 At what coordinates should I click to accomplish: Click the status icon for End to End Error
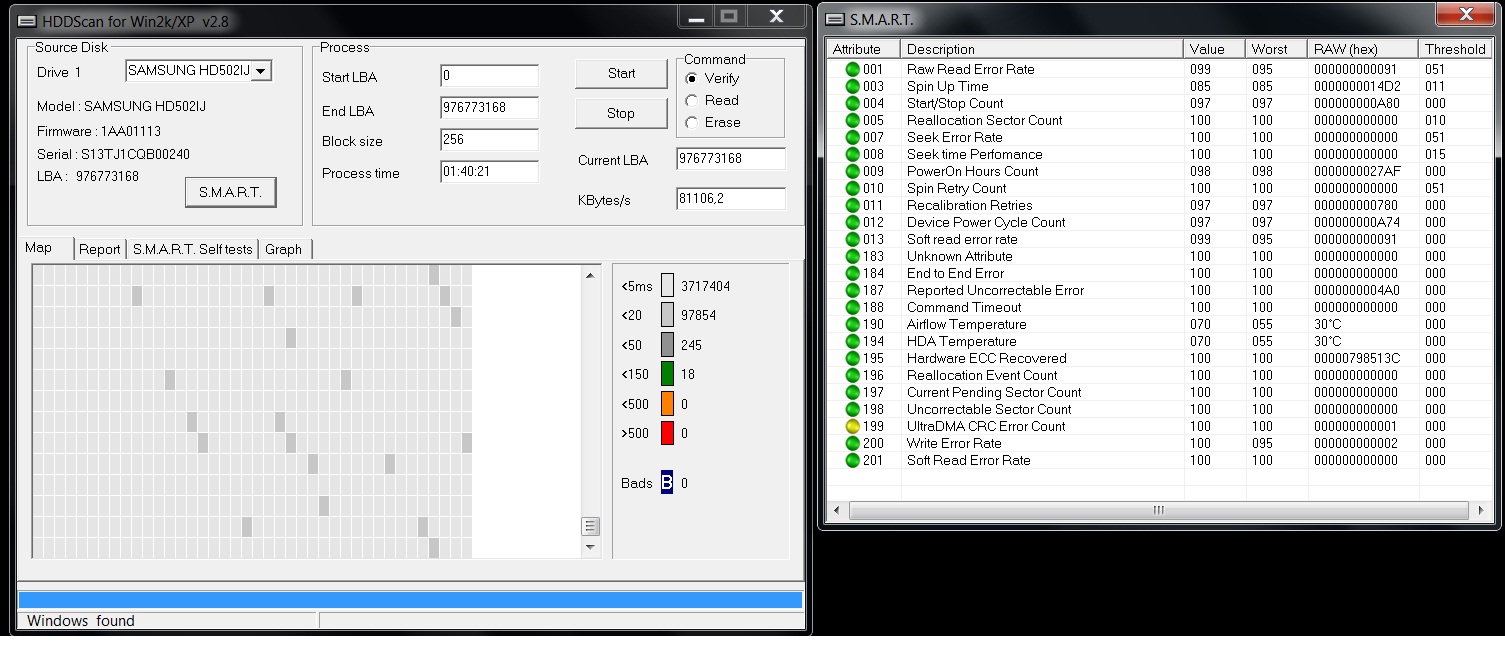852,273
